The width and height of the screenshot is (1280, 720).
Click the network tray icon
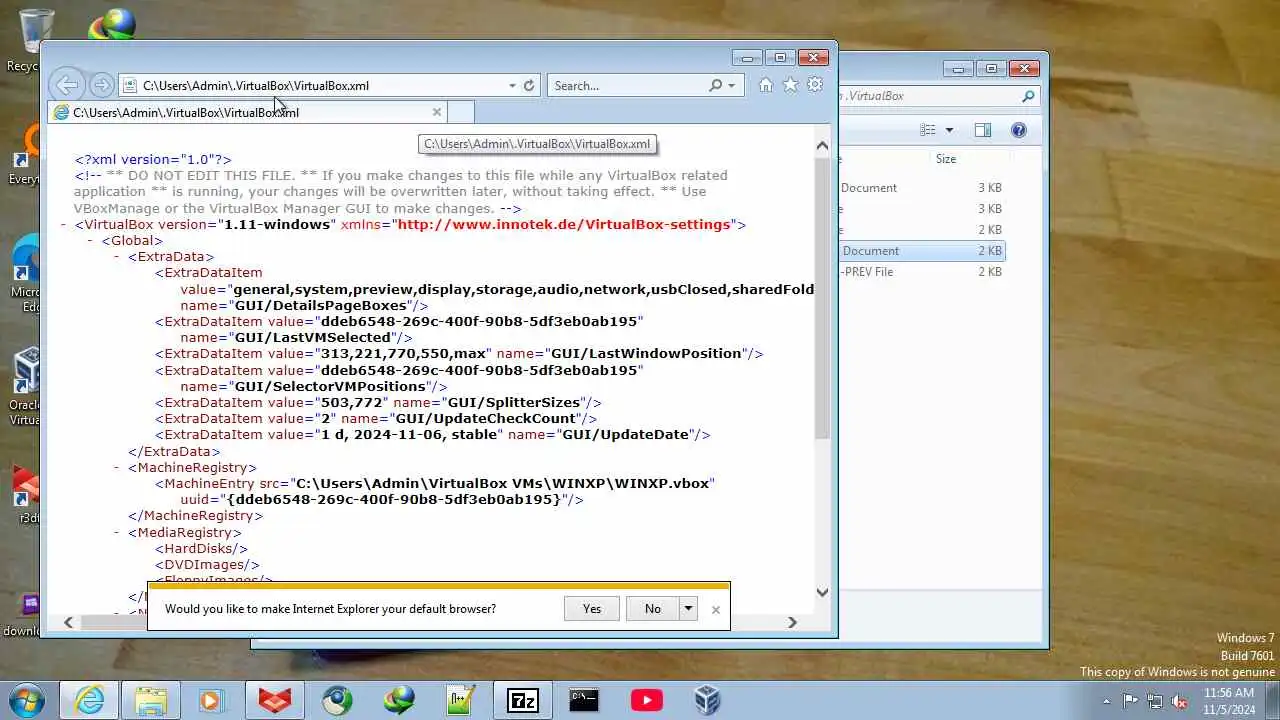1154,701
